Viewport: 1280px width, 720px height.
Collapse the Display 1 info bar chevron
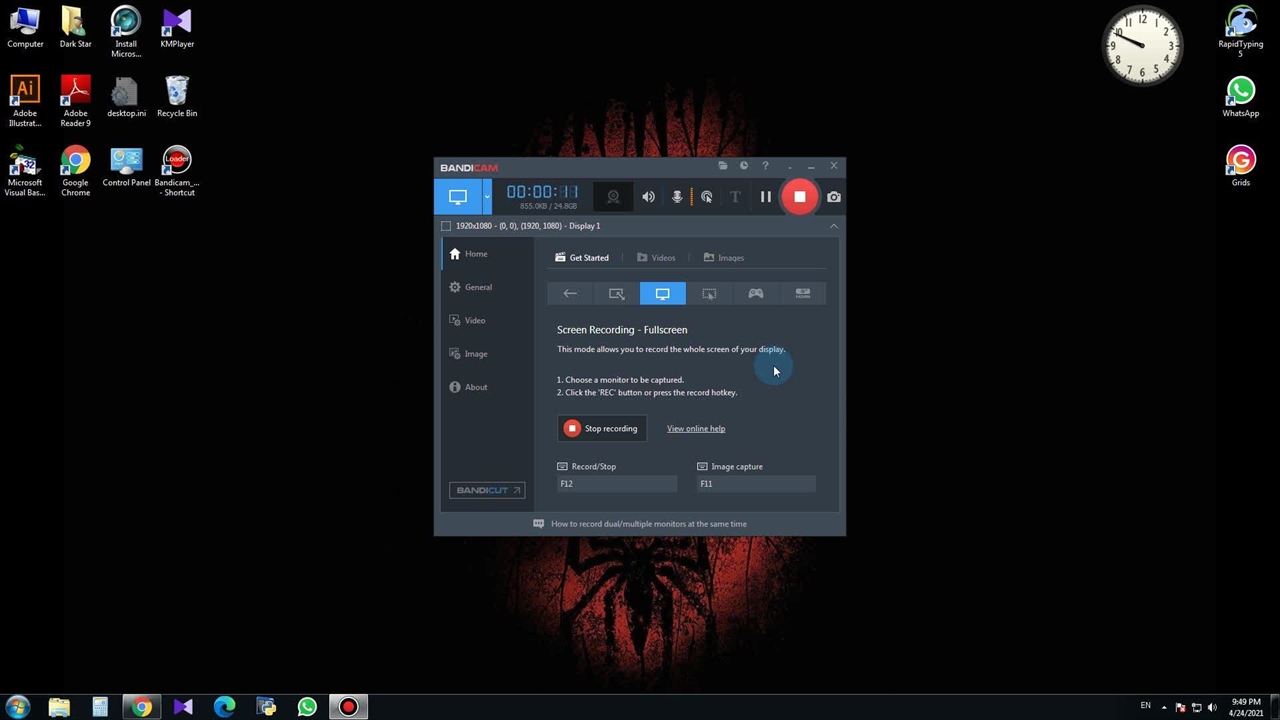(833, 226)
